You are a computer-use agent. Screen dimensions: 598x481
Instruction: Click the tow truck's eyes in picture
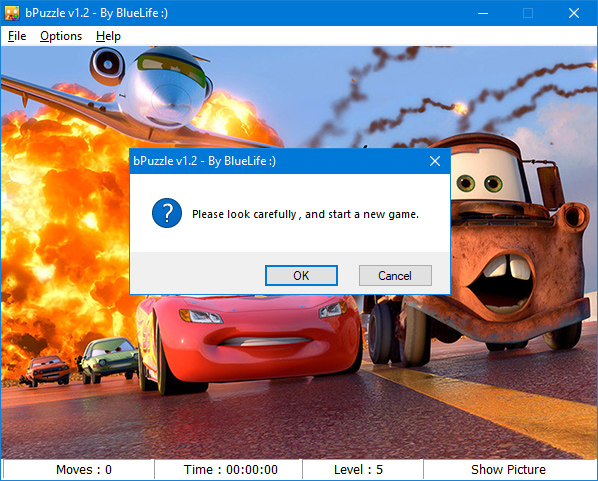pos(479,183)
